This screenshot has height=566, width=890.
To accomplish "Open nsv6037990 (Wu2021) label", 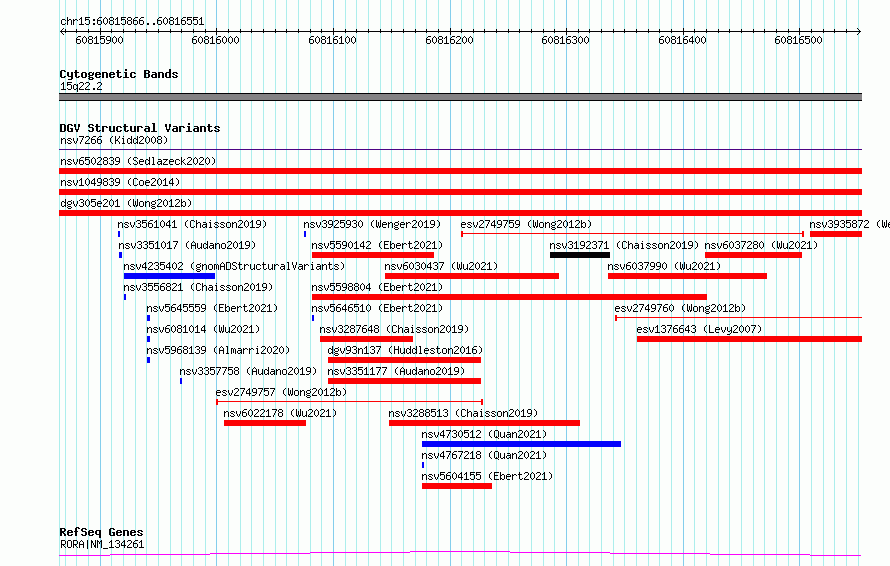I will pos(664,266).
